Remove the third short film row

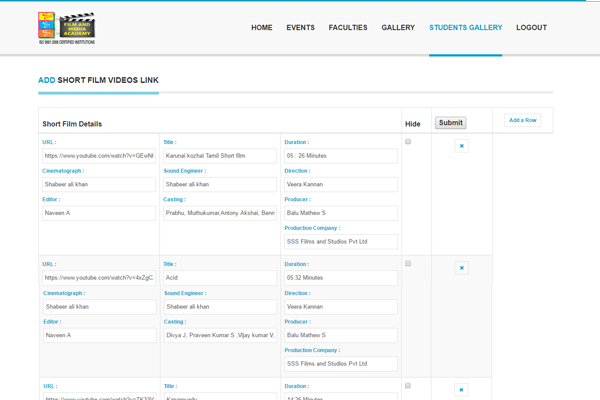click(x=461, y=389)
